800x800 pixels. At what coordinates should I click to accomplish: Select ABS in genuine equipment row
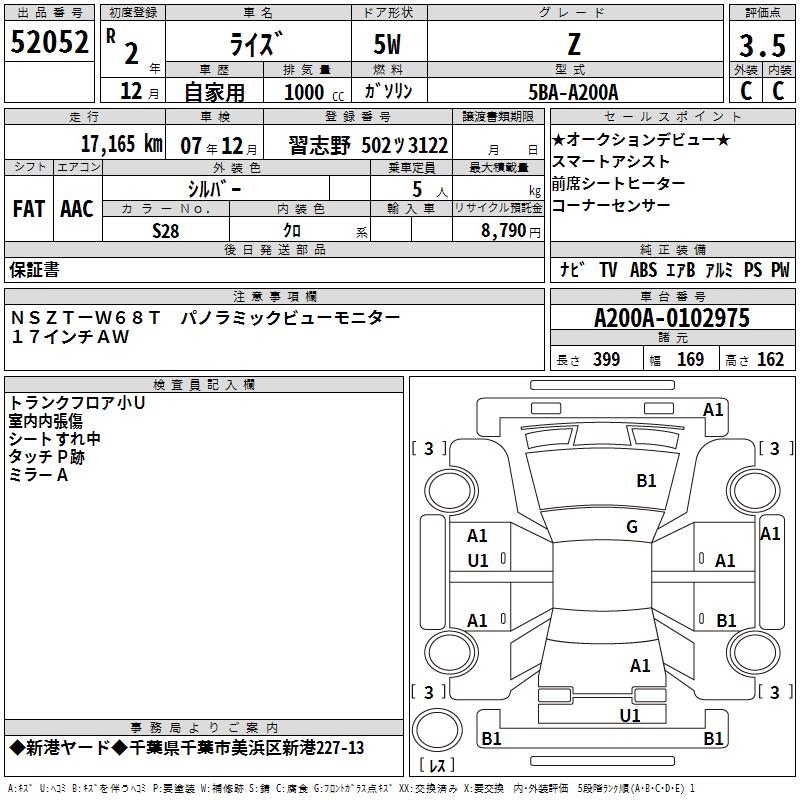click(643, 269)
